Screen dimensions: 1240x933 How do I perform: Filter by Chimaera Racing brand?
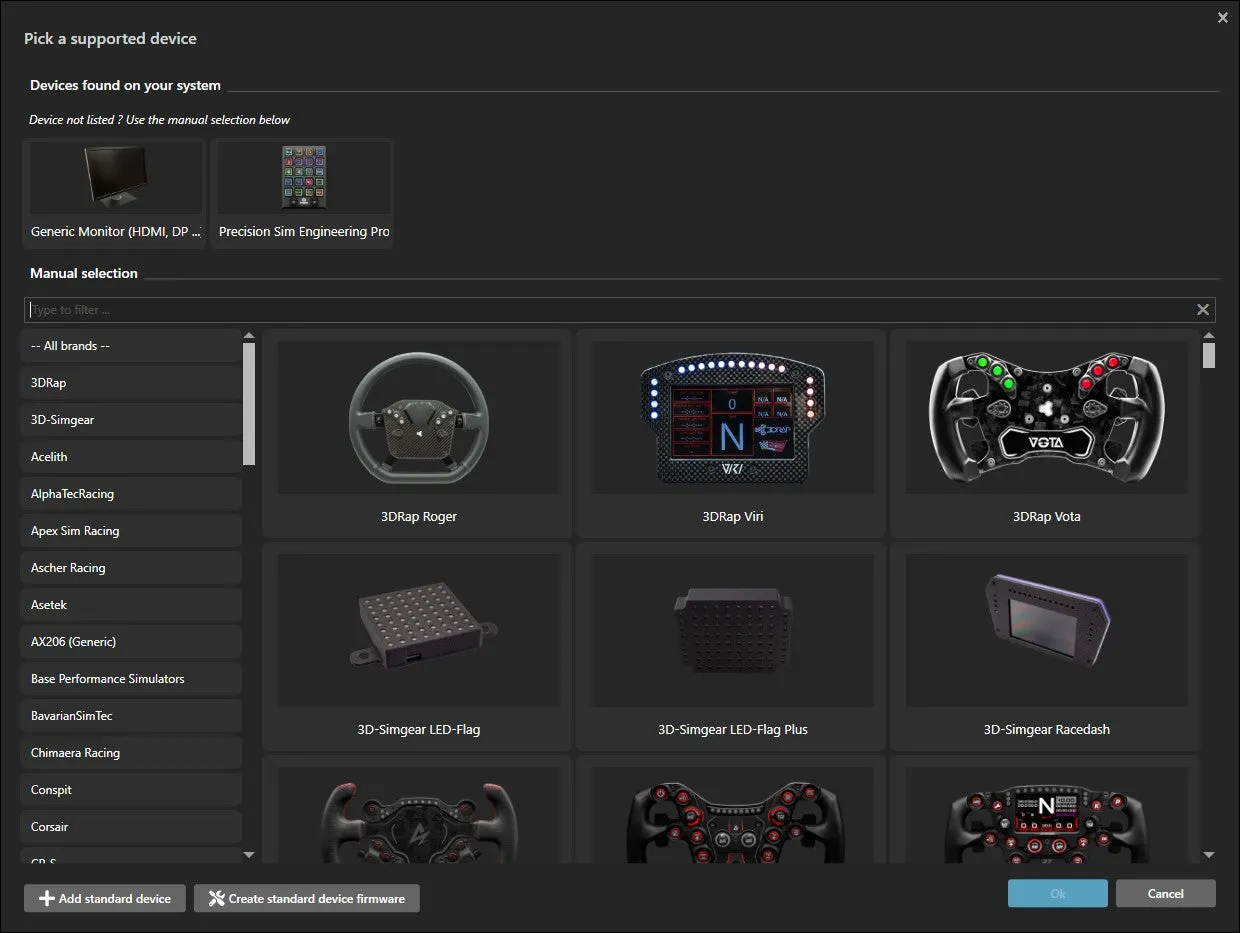pyautogui.click(x=131, y=753)
